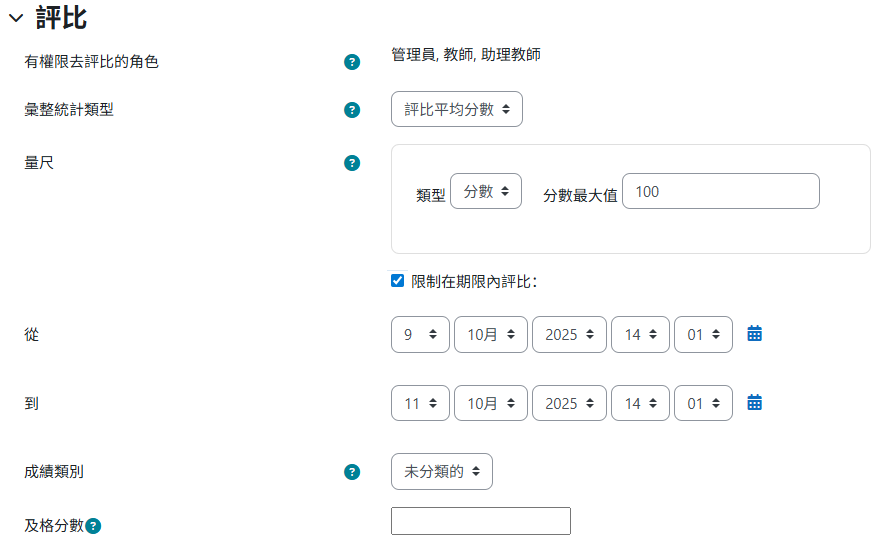This screenshot has width=888, height=549.
Task: Open calendar picker for 到 date
Action: point(755,403)
